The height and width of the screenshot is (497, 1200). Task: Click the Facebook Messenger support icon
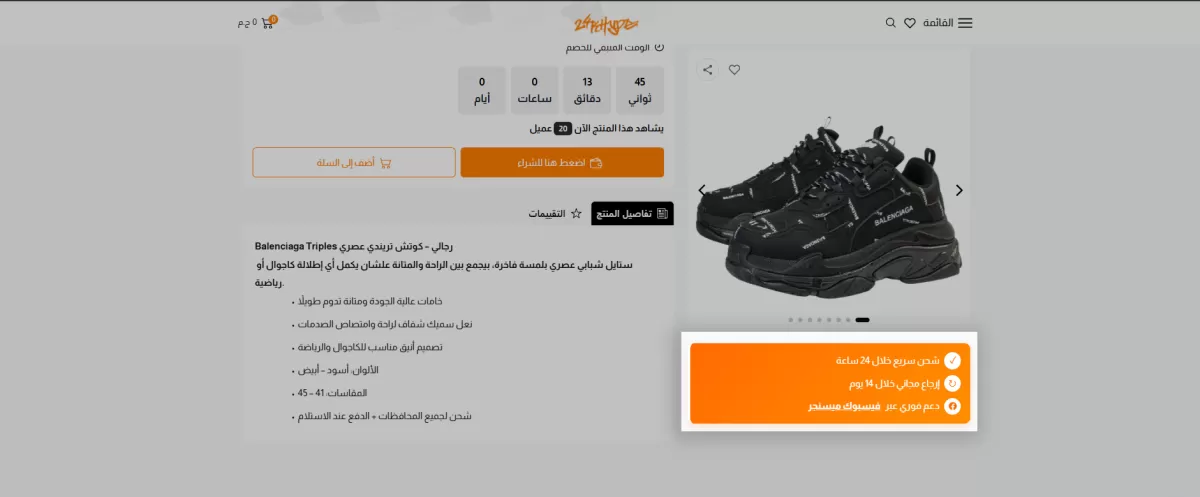point(953,406)
